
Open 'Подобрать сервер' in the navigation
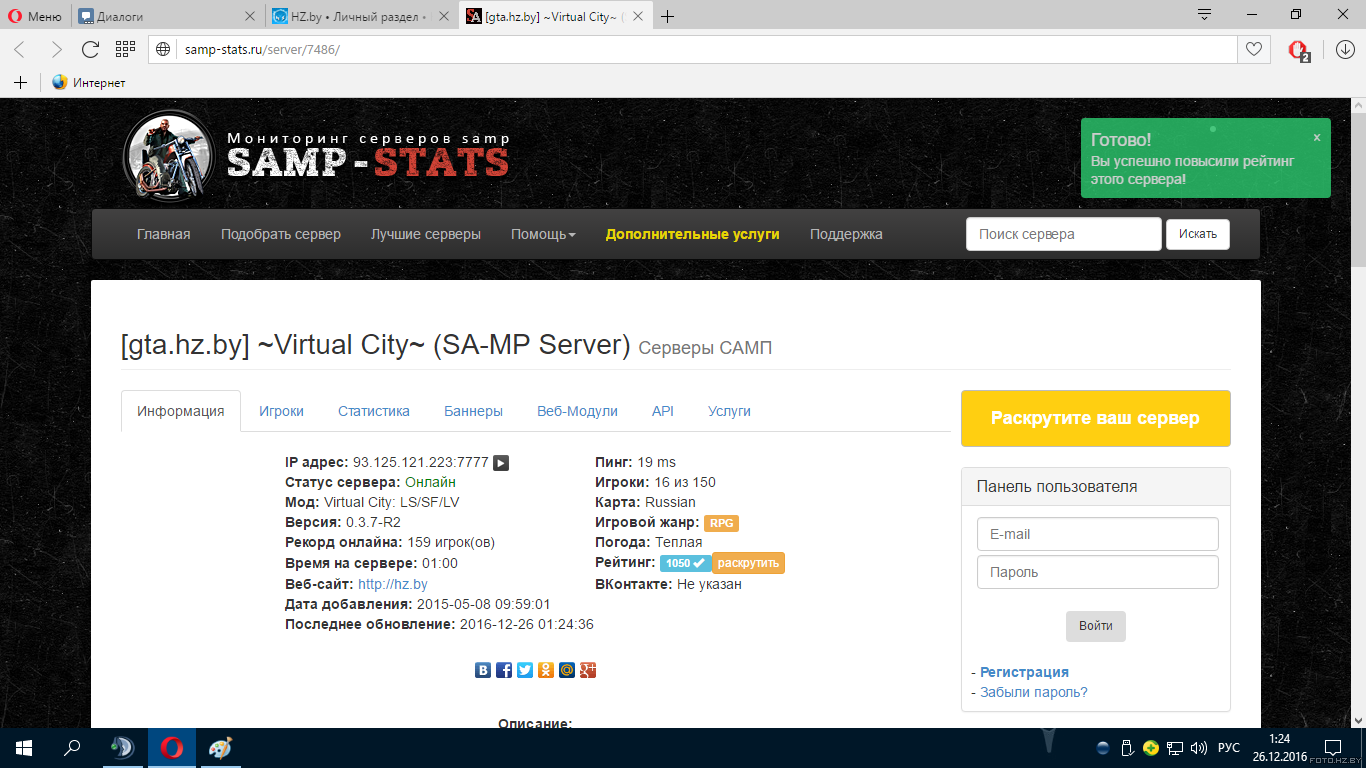281,234
